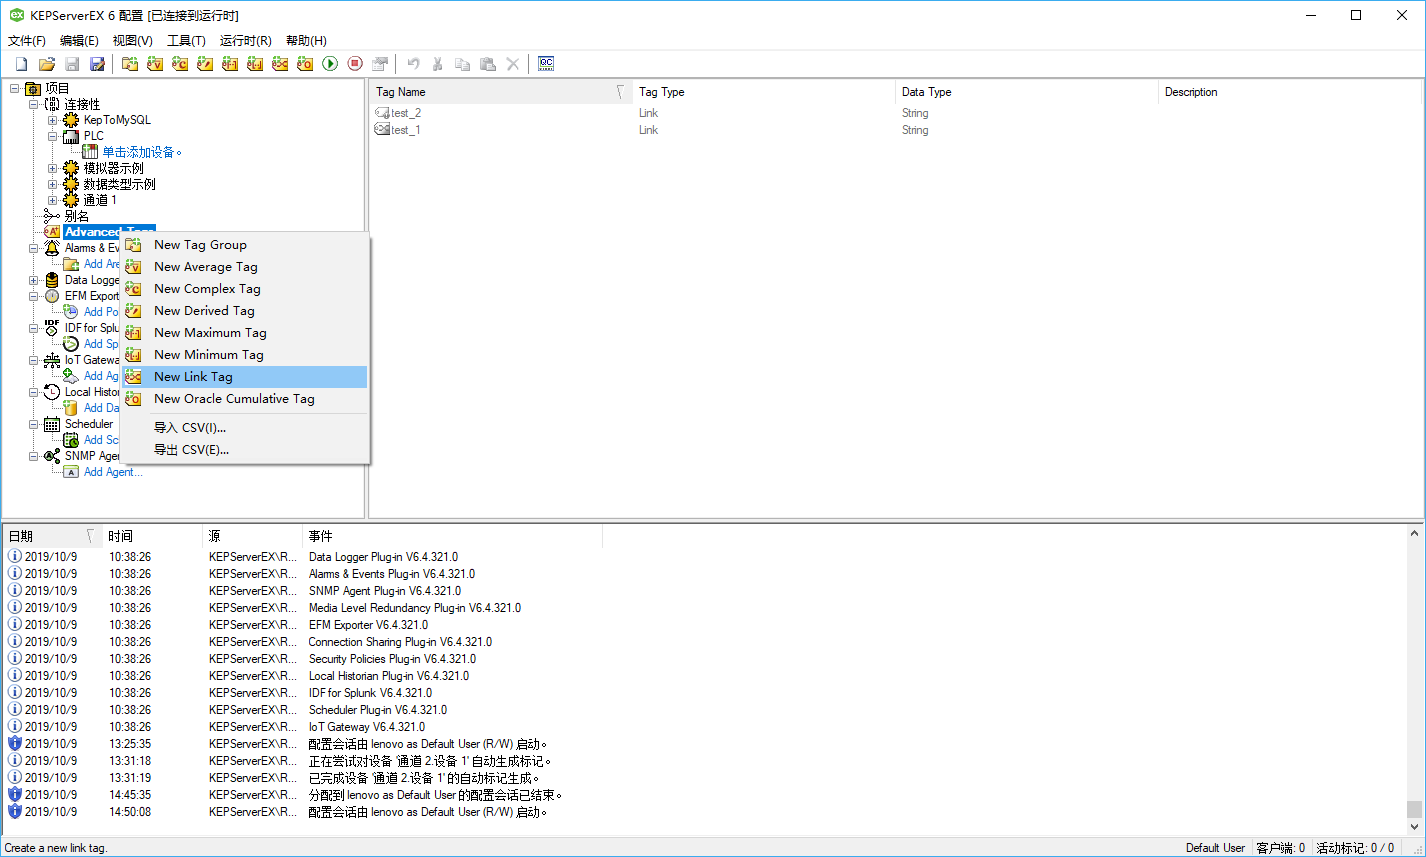Select the New Tag Group toolbar icon
Viewport: 1426px width, 857px height.
[x=130, y=63]
